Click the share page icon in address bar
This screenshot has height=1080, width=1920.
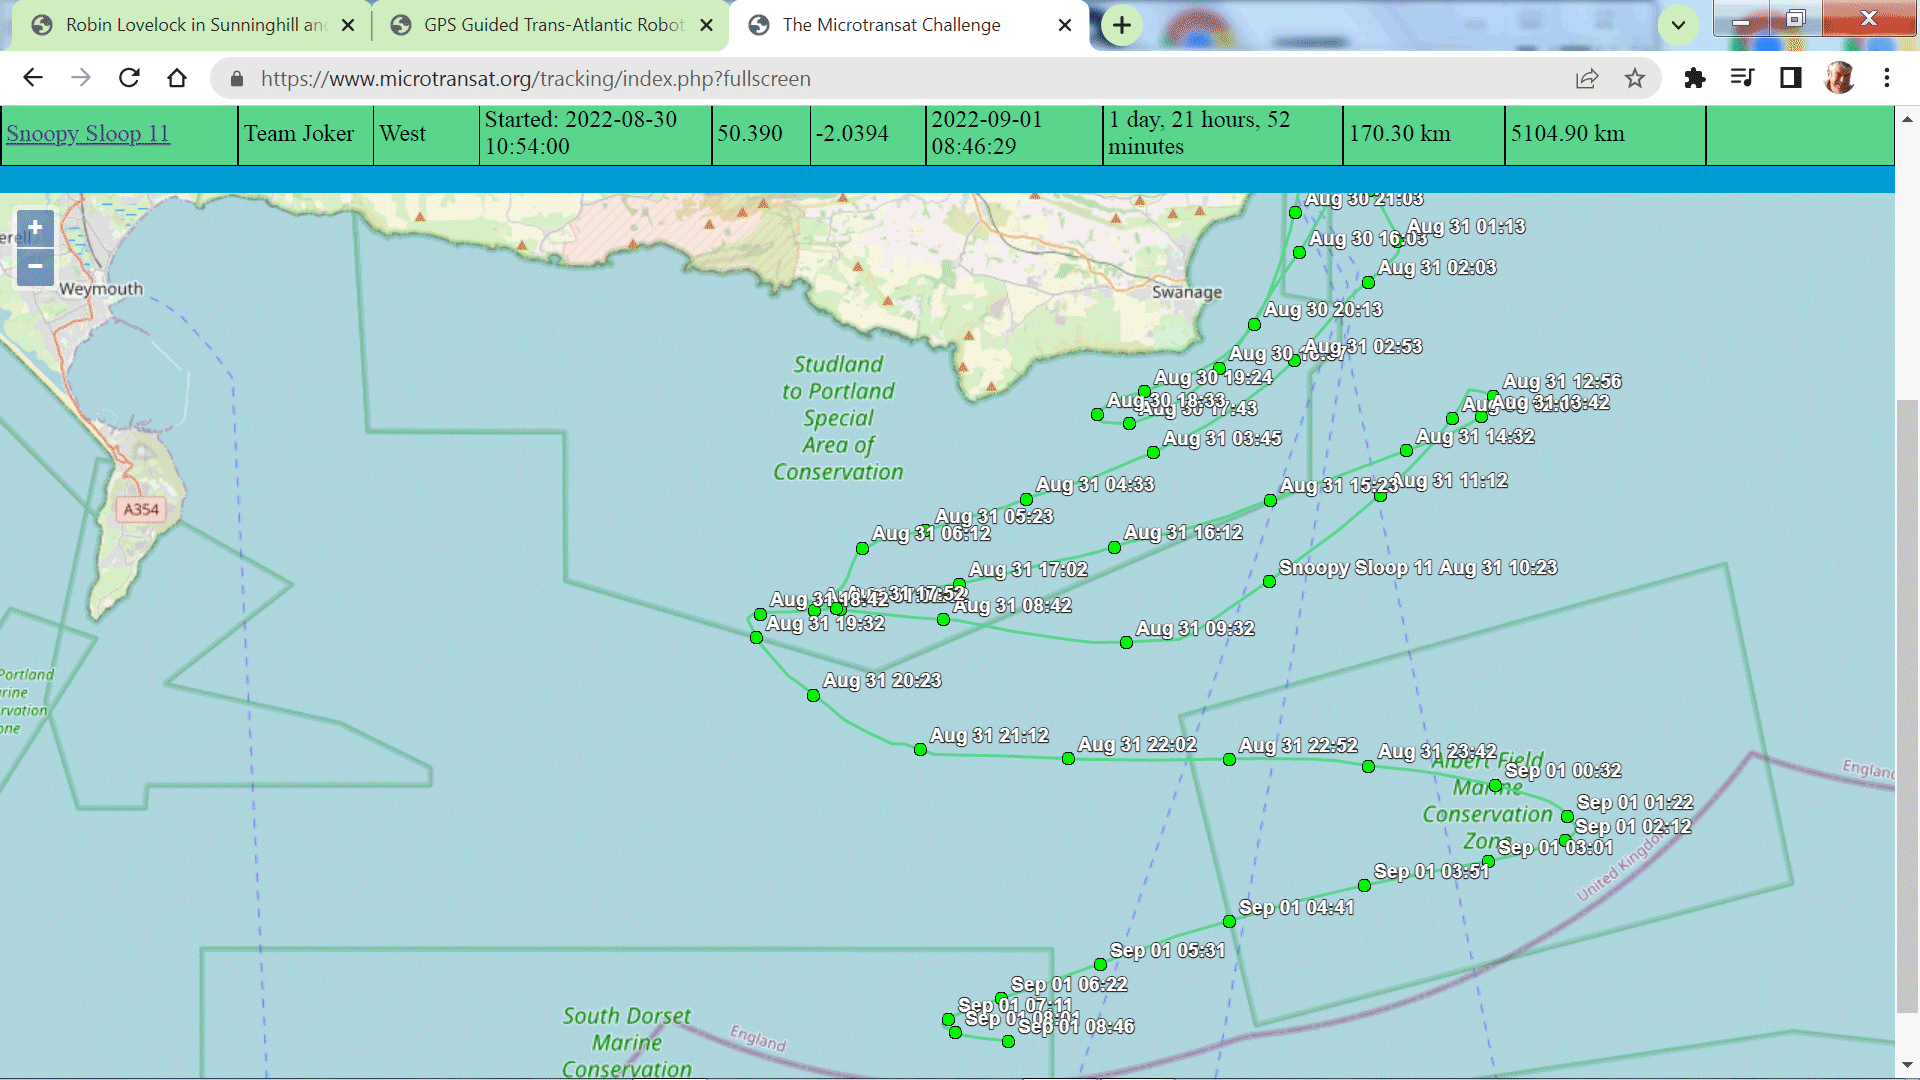tap(1587, 78)
